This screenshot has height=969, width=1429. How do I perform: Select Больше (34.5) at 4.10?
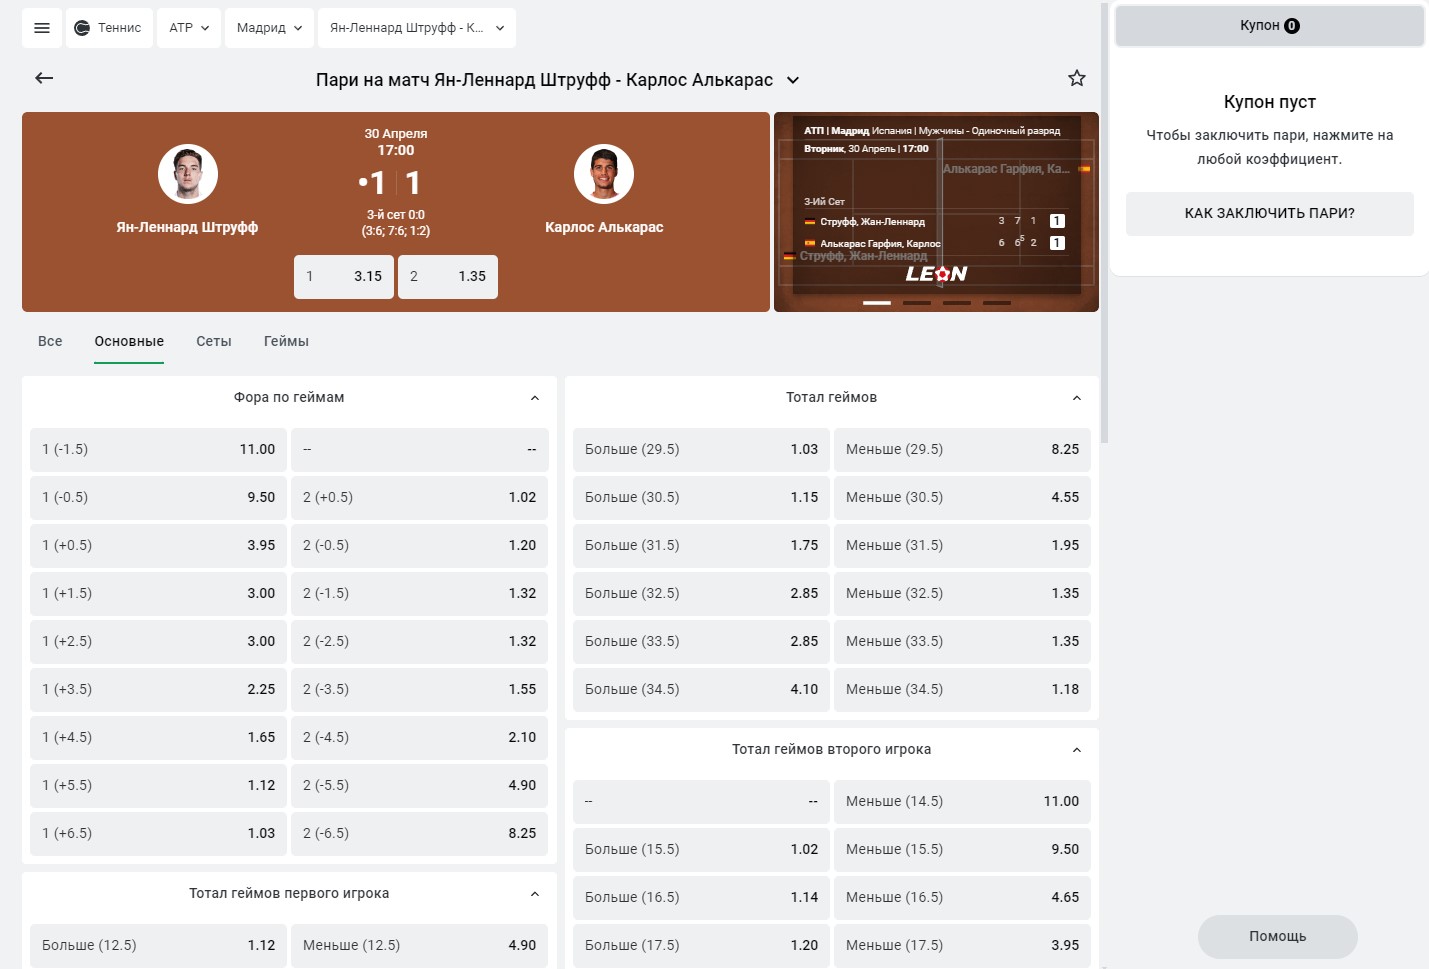click(701, 690)
